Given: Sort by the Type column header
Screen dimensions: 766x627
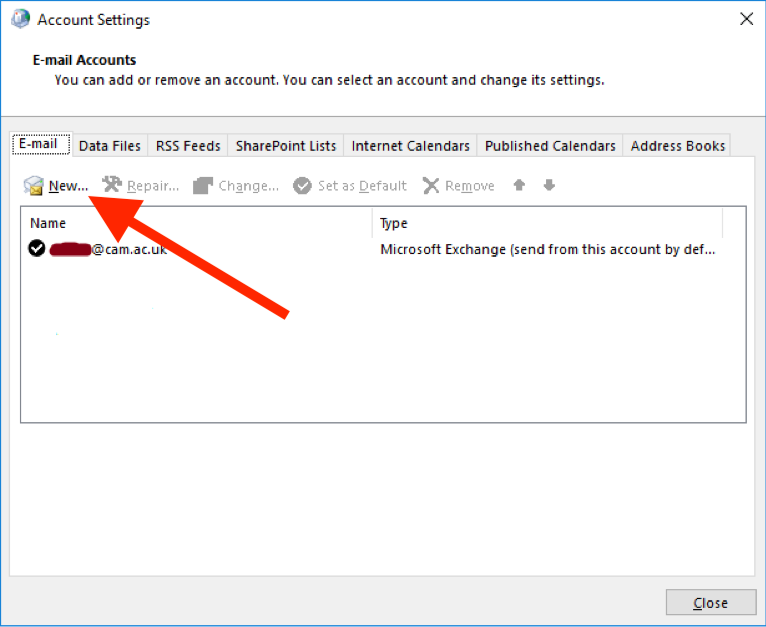Looking at the screenshot, I should coord(547,223).
